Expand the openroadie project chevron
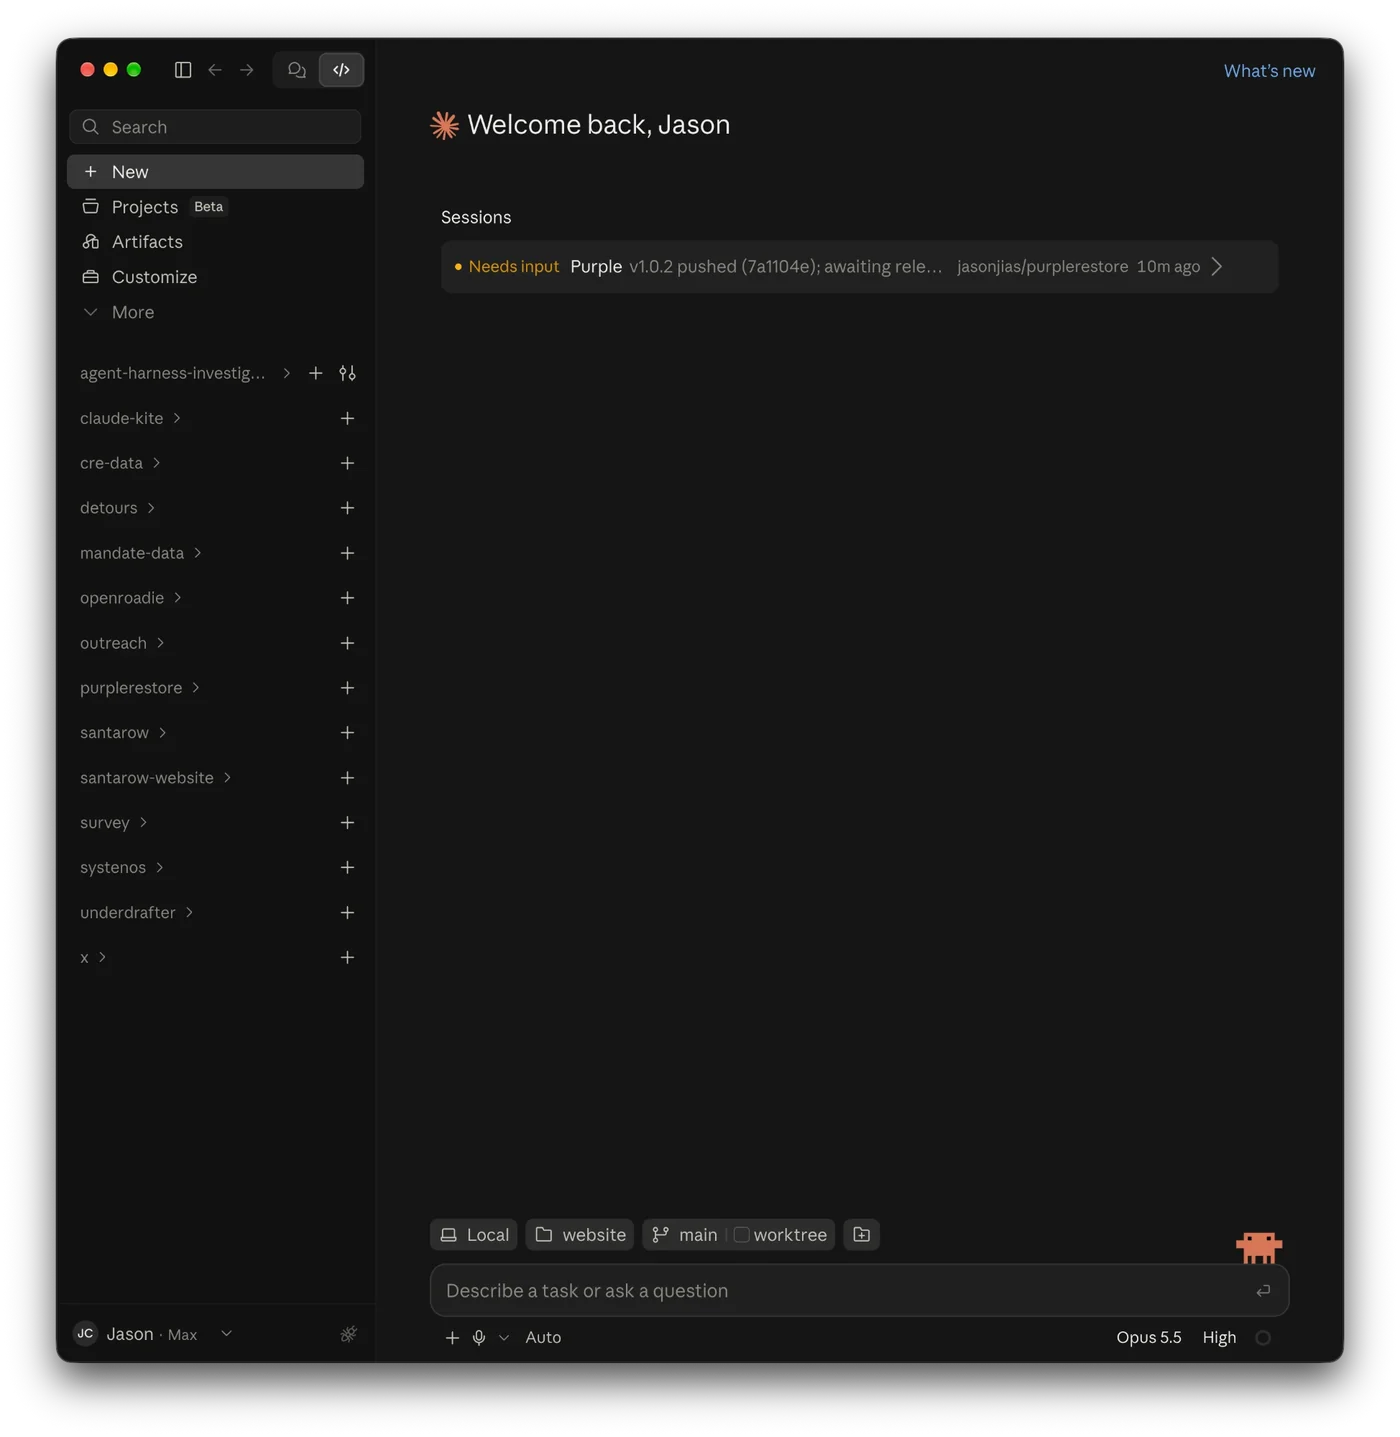Screen dimensions: 1400x1437 click(x=178, y=598)
